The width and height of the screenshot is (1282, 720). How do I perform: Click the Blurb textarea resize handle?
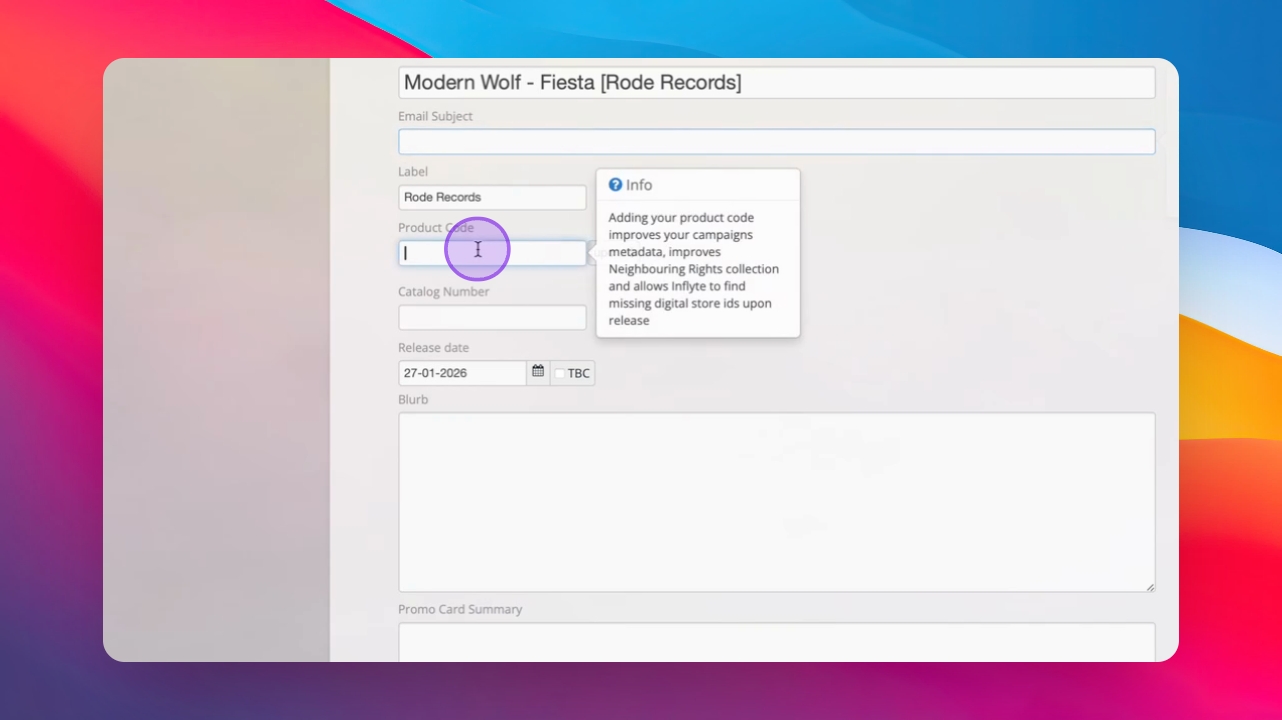pyautogui.click(x=1149, y=586)
